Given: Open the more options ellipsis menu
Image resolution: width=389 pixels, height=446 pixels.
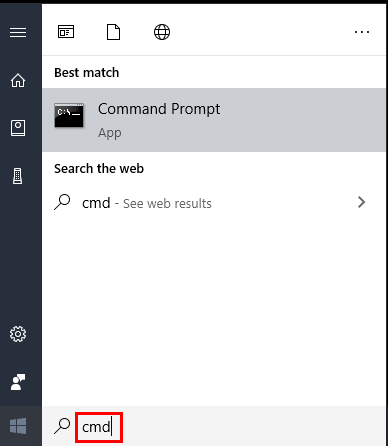Looking at the screenshot, I should click(362, 32).
